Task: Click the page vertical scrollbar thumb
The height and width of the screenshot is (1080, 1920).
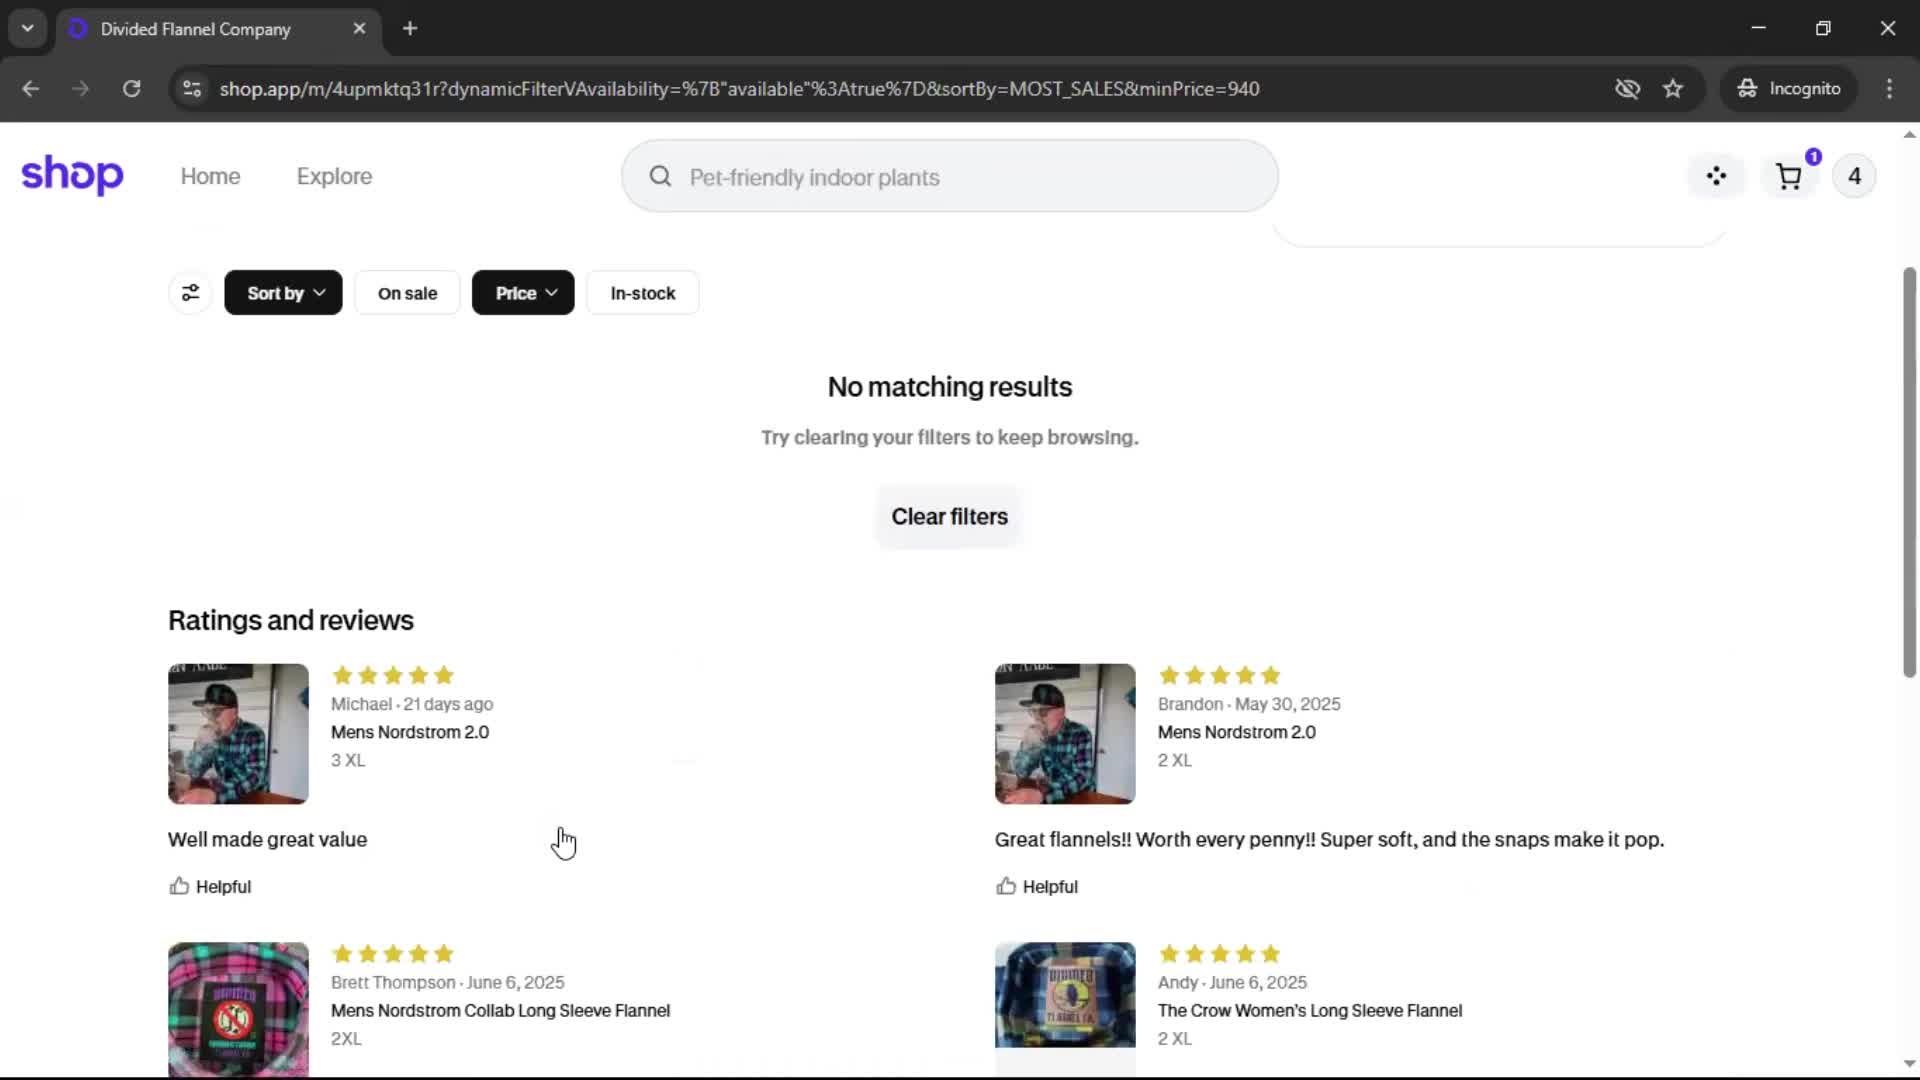Action: coord(1909,470)
